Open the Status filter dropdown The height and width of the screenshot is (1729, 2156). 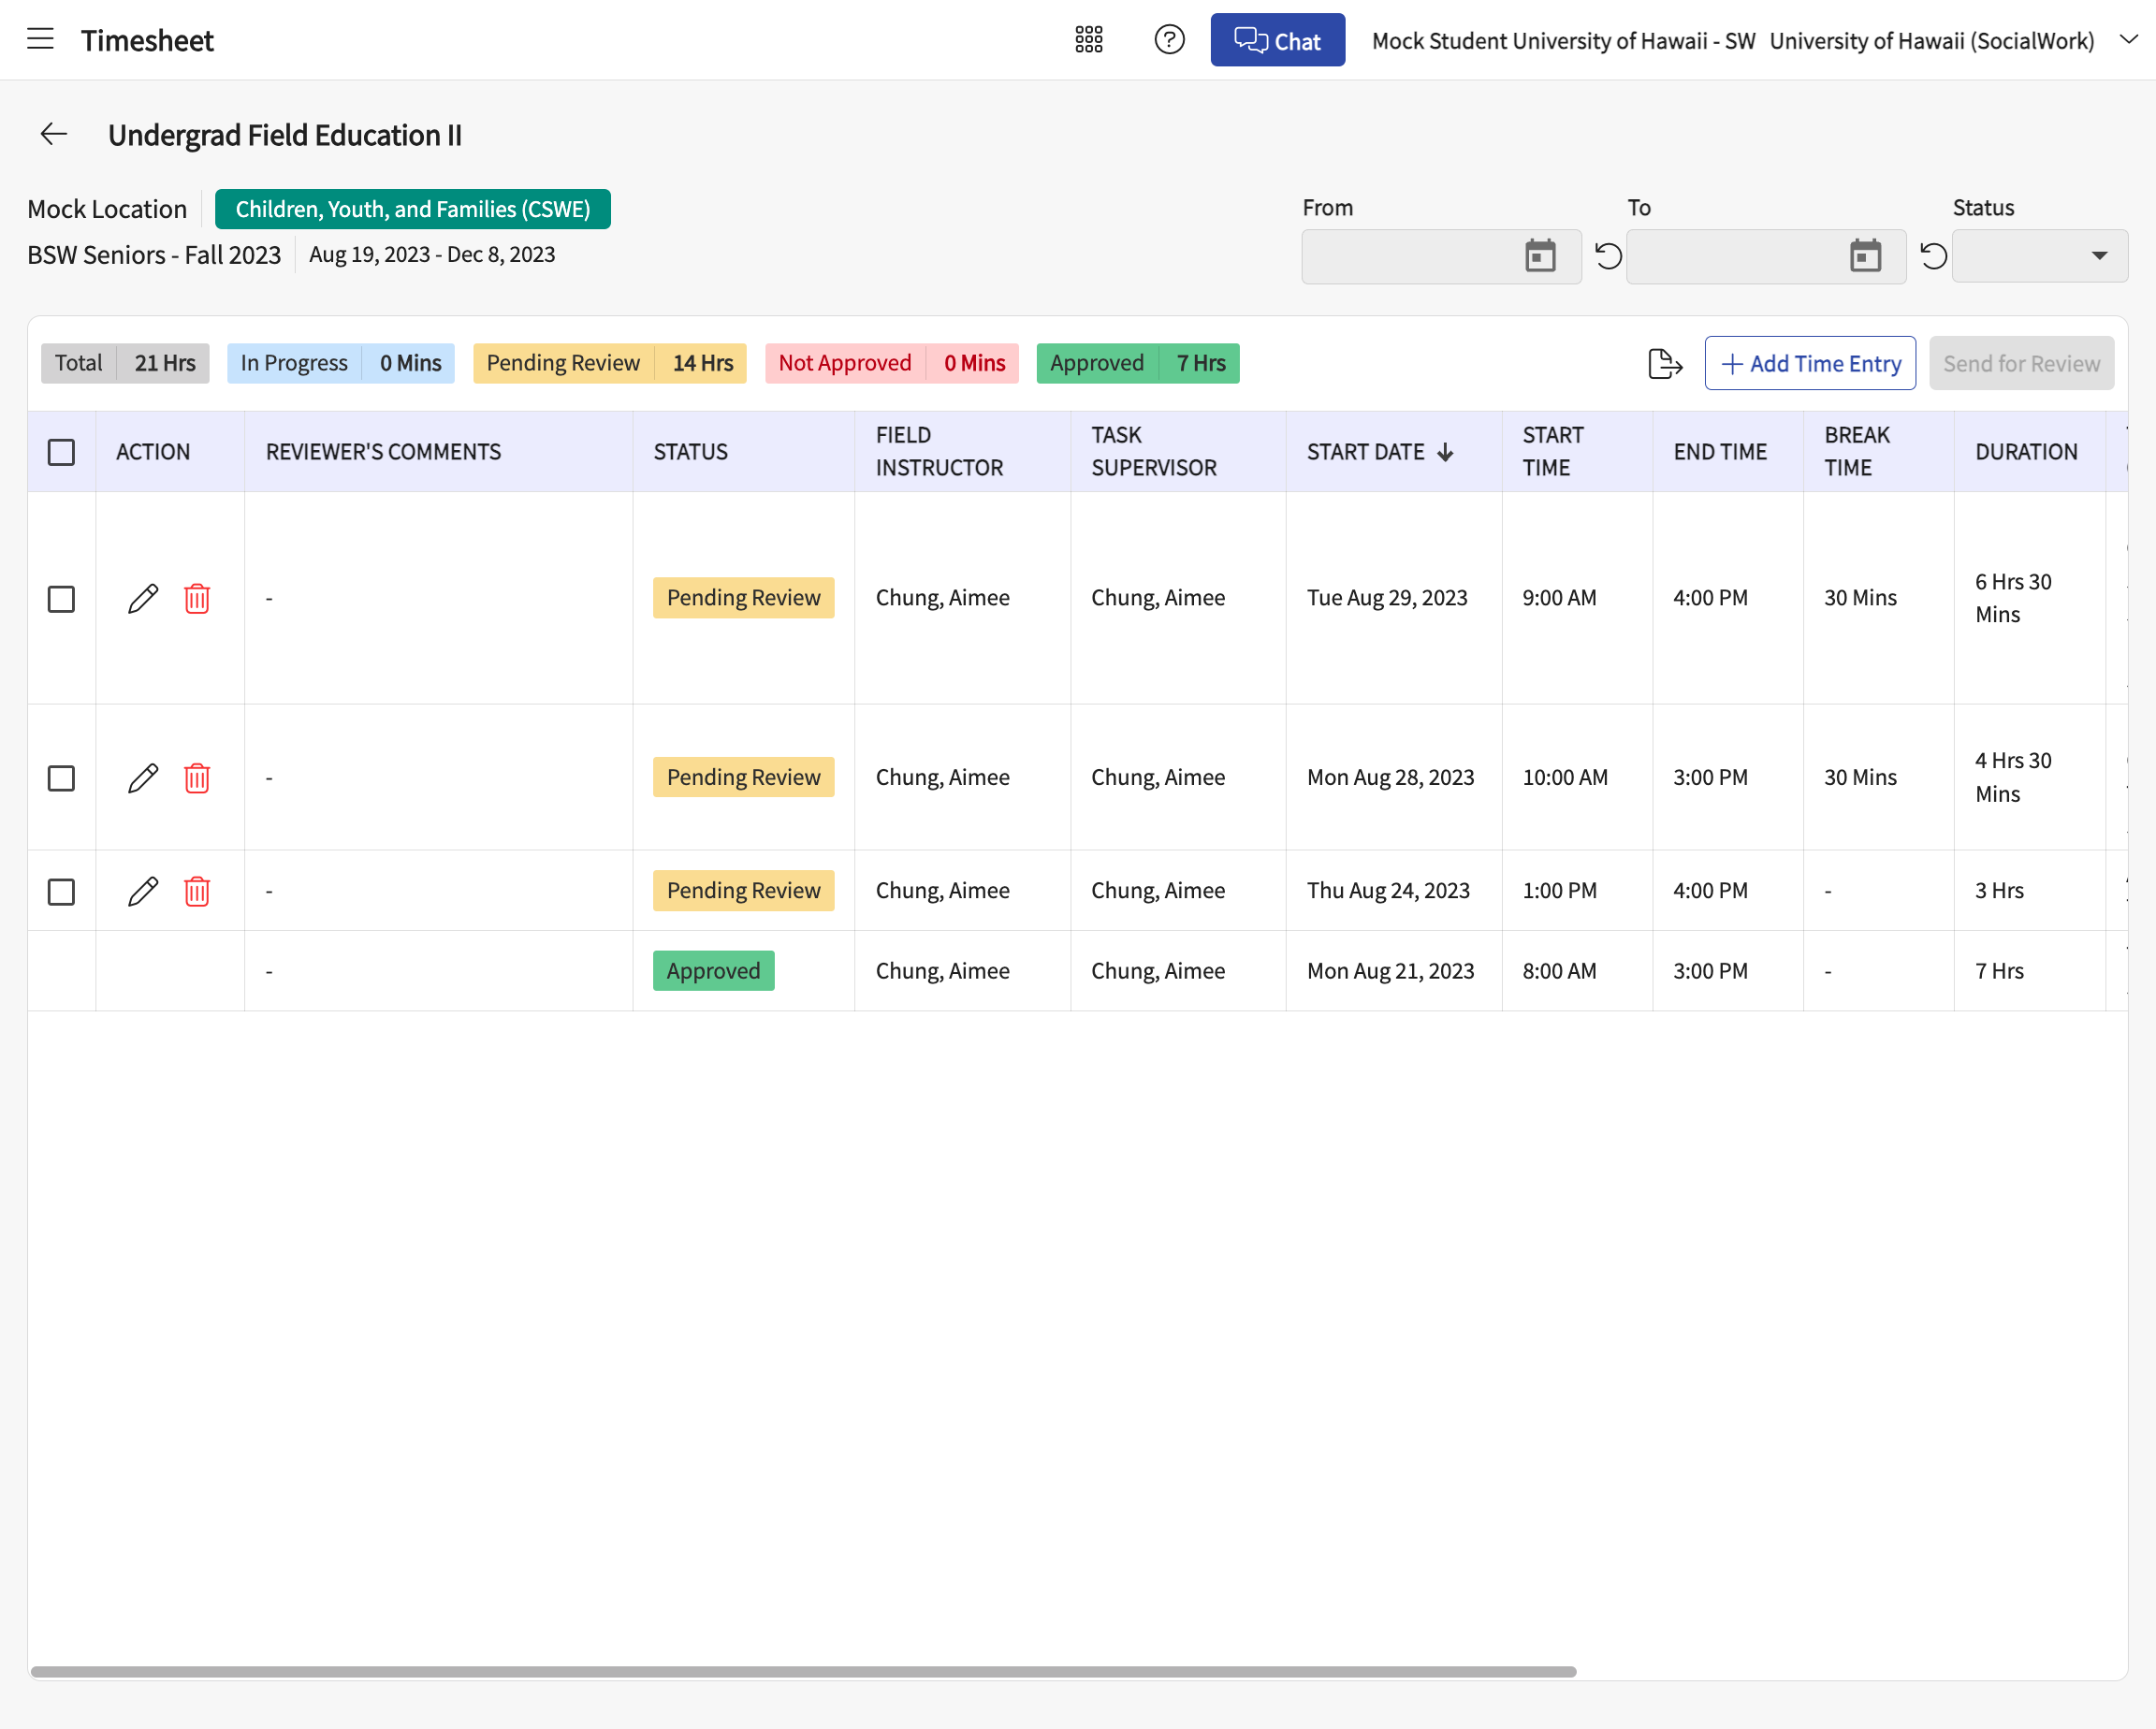pos(2039,256)
